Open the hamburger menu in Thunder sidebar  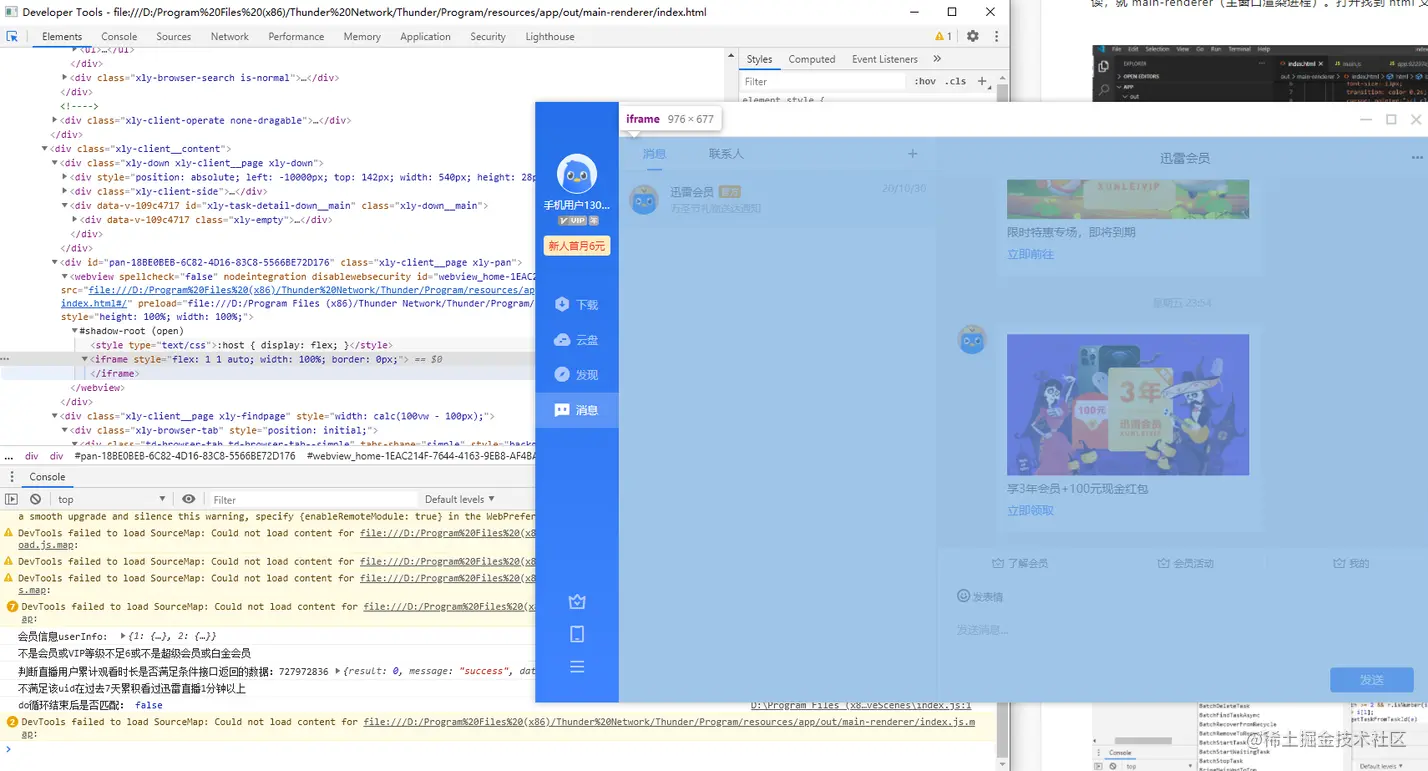(x=577, y=667)
